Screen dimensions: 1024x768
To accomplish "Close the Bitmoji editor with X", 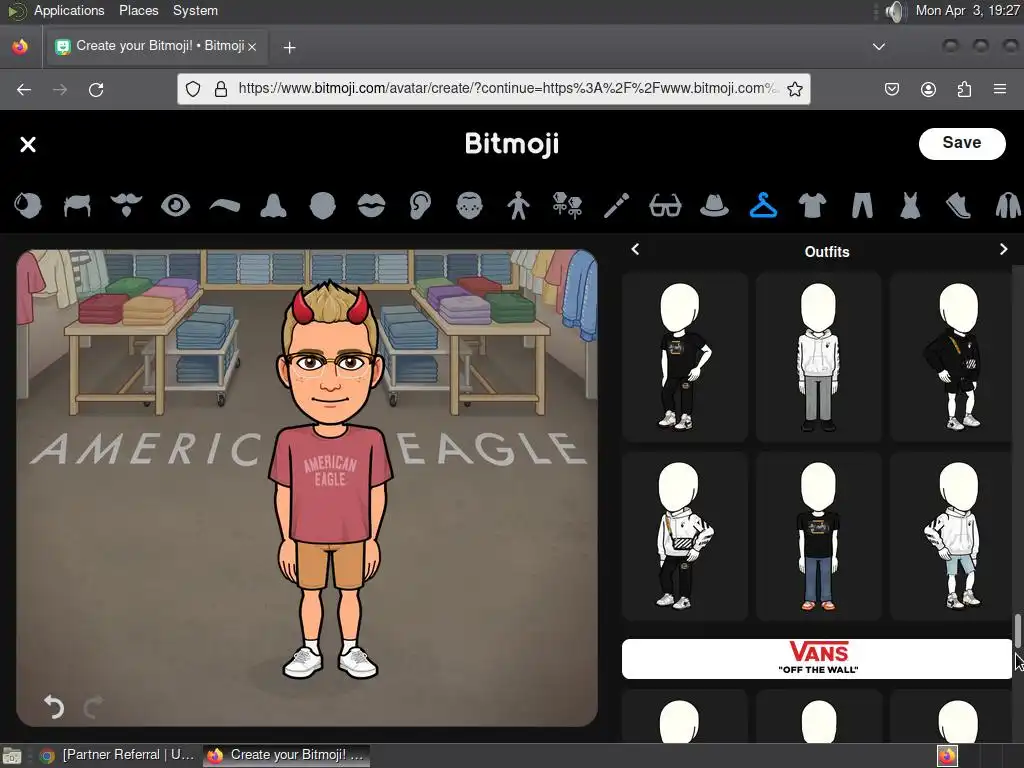I will 28,144.
